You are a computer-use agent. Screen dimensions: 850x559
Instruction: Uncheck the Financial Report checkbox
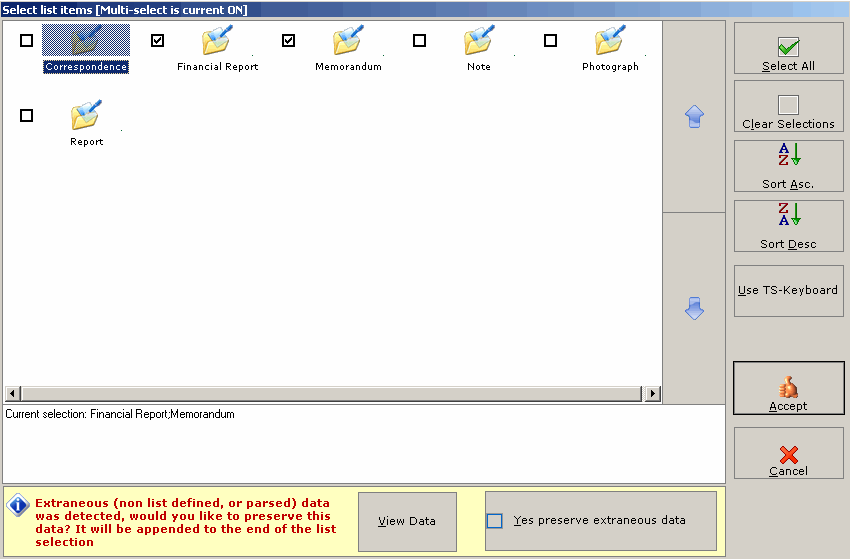click(157, 41)
